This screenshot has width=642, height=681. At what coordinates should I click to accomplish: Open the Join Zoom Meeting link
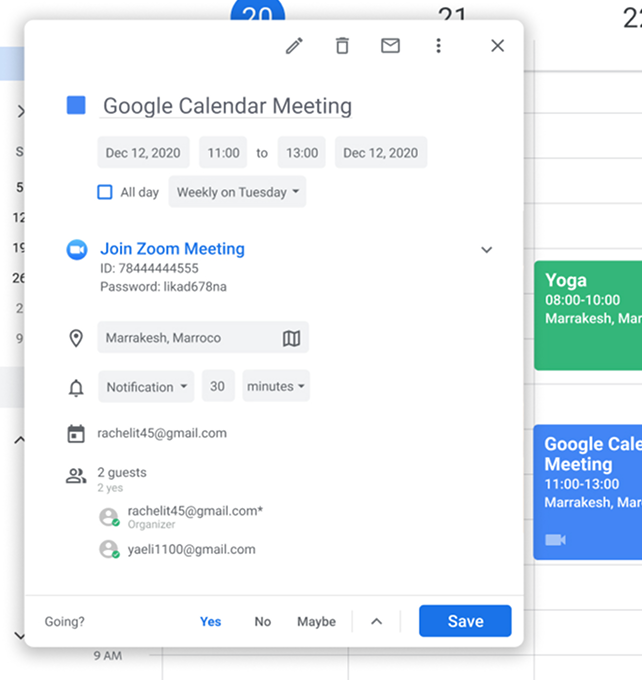(x=172, y=249)
